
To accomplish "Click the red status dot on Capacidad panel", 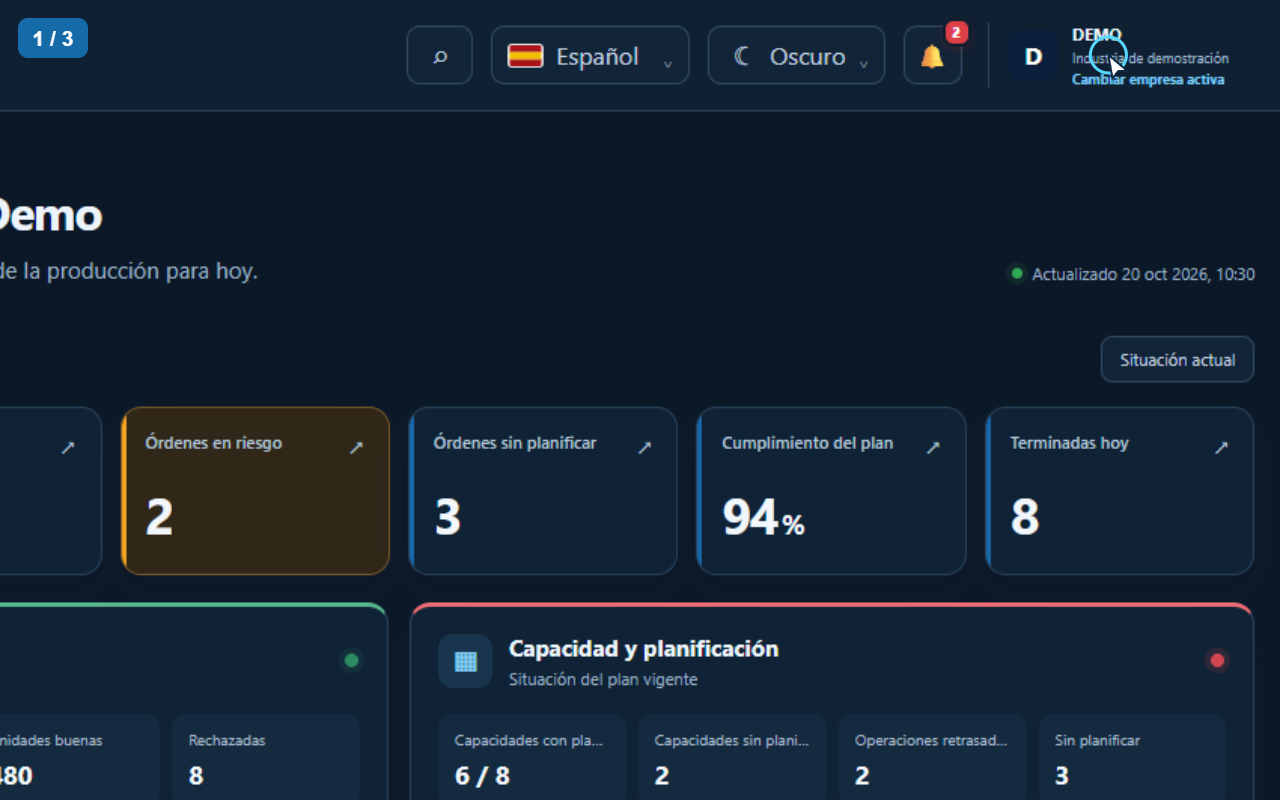I will click(x=1217, y=660).
